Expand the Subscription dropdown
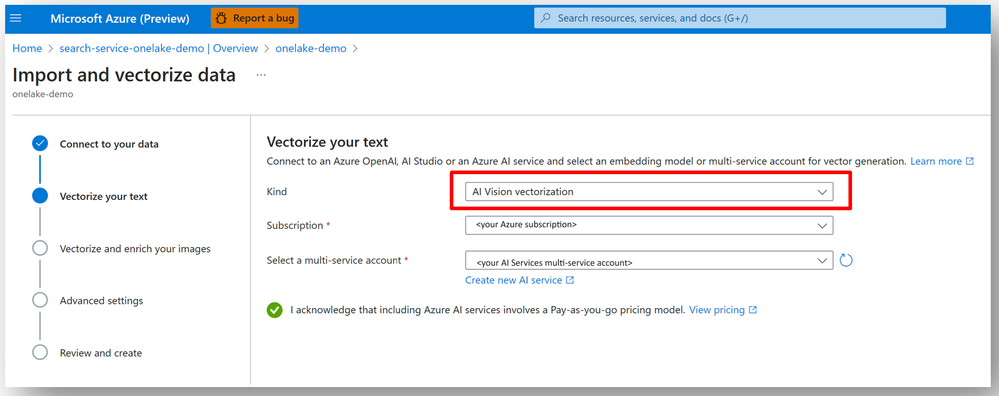Screen dimensions: 999x396 click(649, 225)
